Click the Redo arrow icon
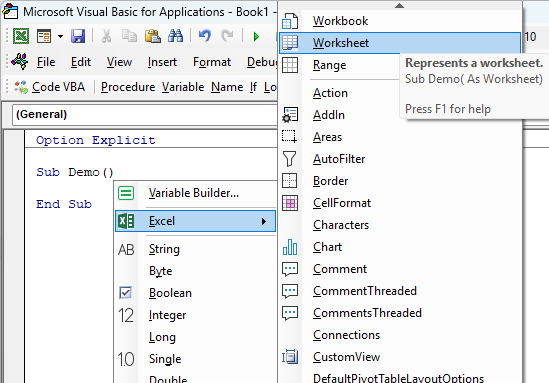 (x=227, y=36)
